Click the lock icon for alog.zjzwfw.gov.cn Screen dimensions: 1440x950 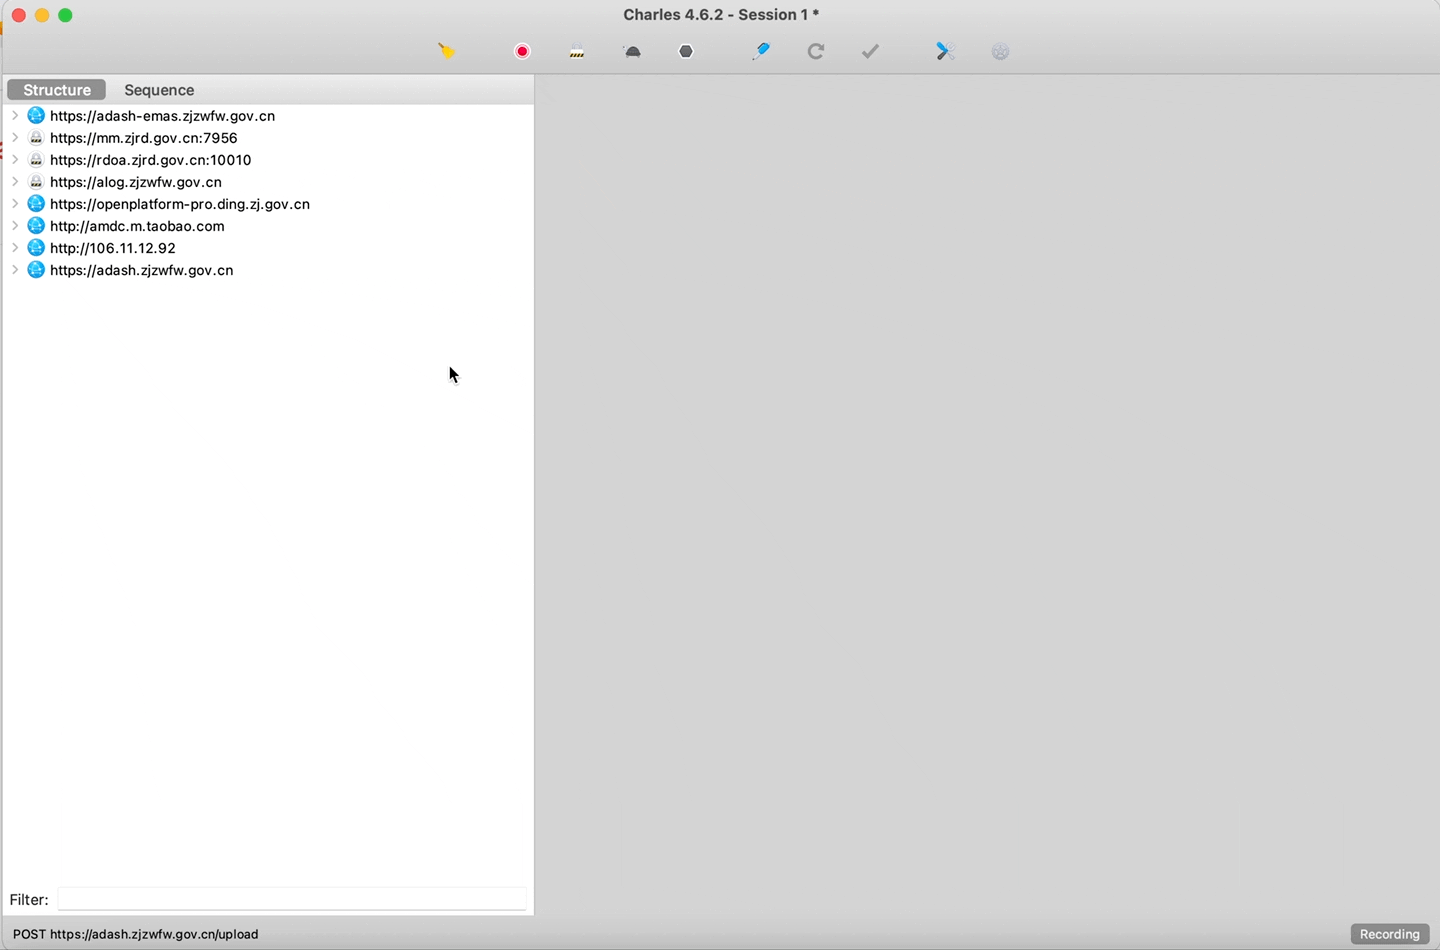36,182
